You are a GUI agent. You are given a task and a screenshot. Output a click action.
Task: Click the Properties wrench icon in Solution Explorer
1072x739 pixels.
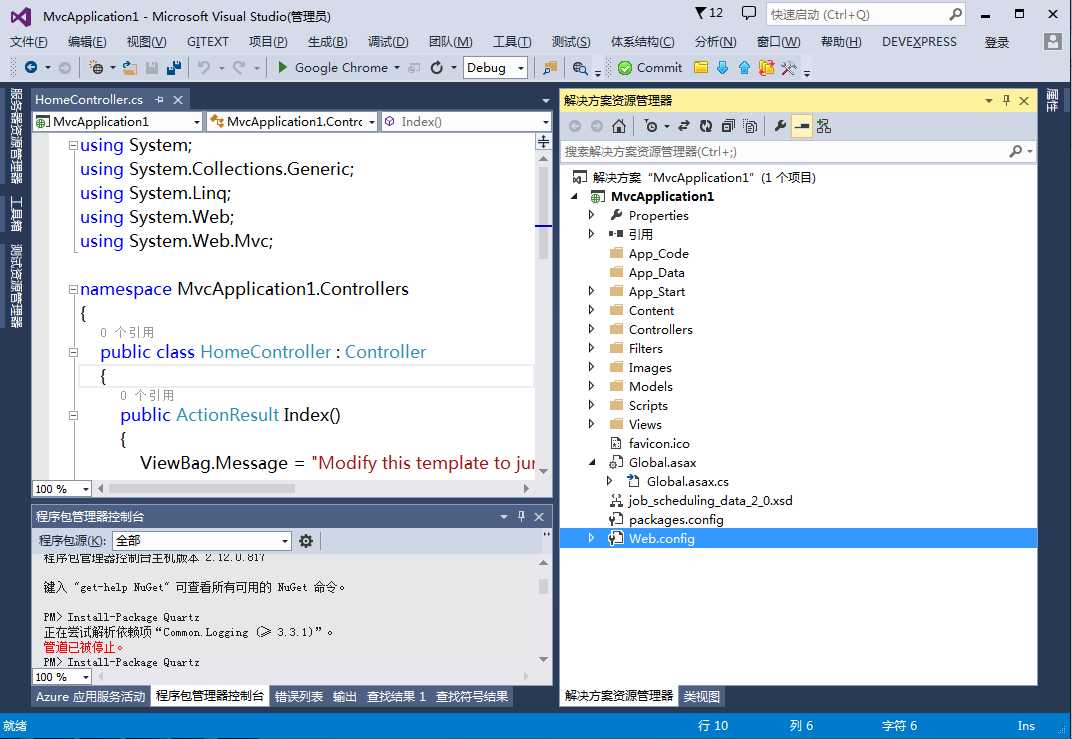point(779,126)
